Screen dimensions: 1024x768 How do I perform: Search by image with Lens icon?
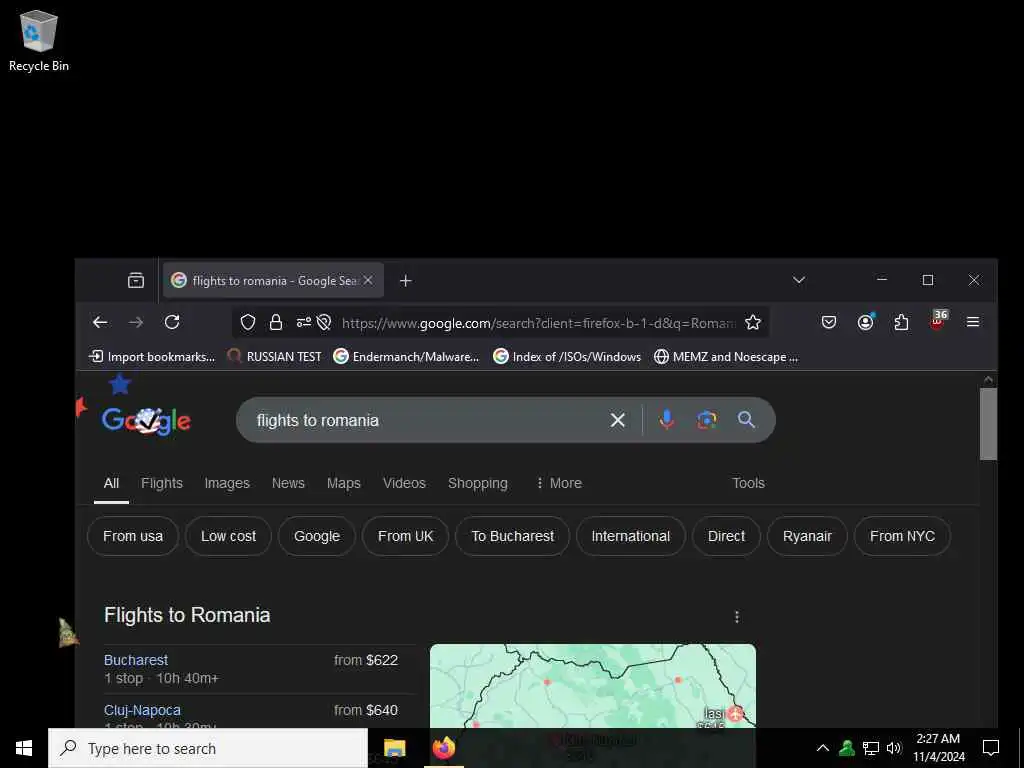[x=707, y=419]
